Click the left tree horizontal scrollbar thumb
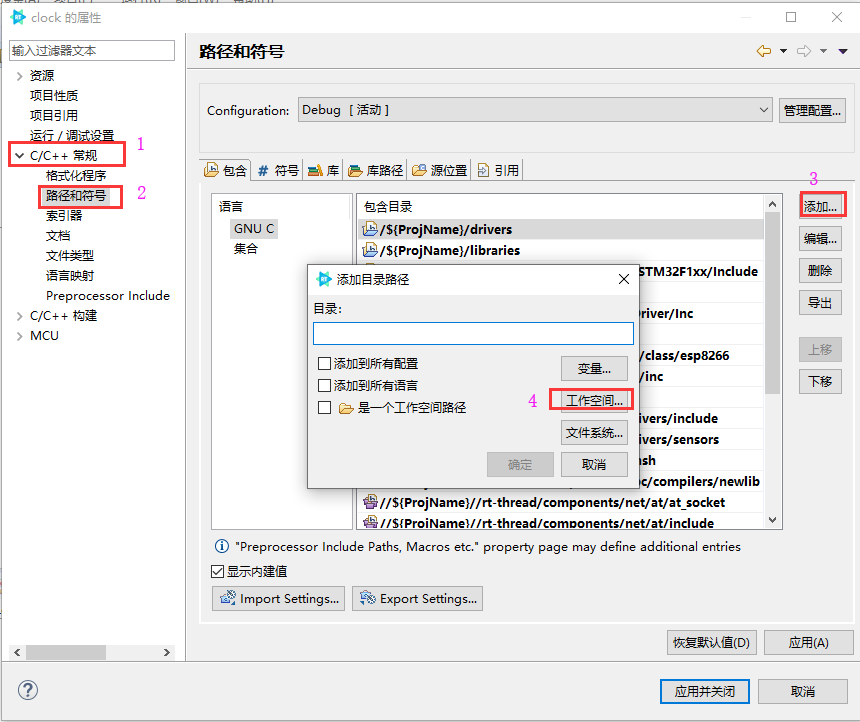860x722 pixels. (66, 652)
